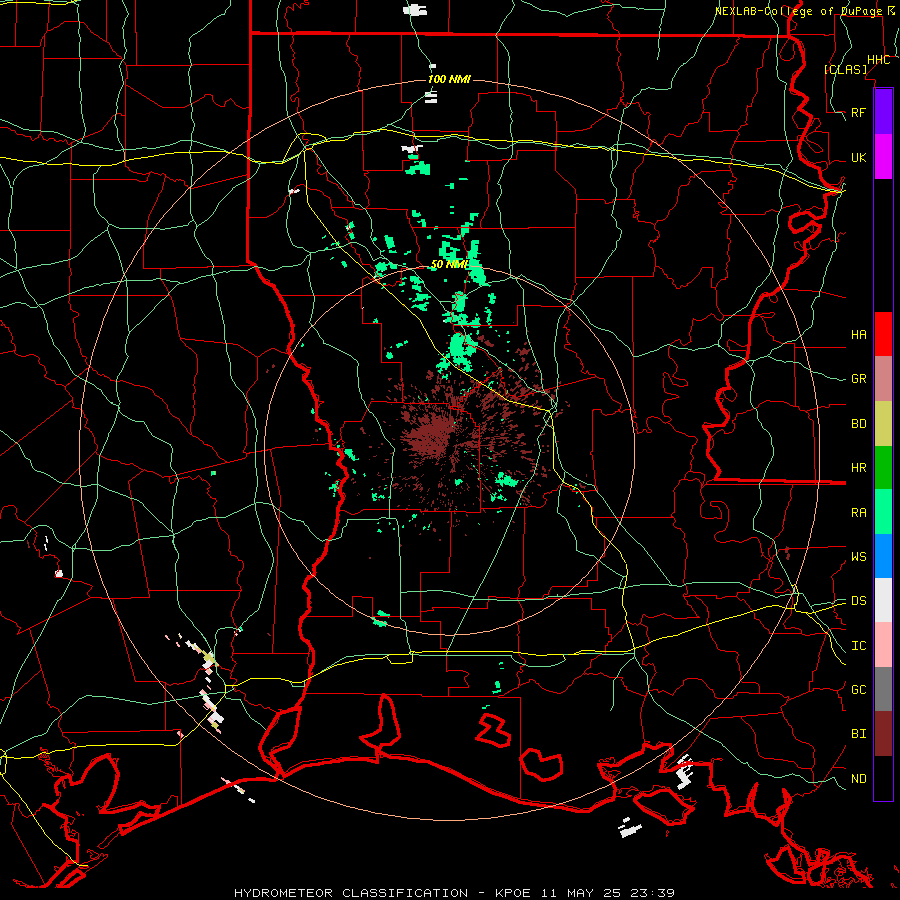Image resolution: width=900 pixels, height=900 pixels.
Task: Click the DS legend label
Action: 859,601
